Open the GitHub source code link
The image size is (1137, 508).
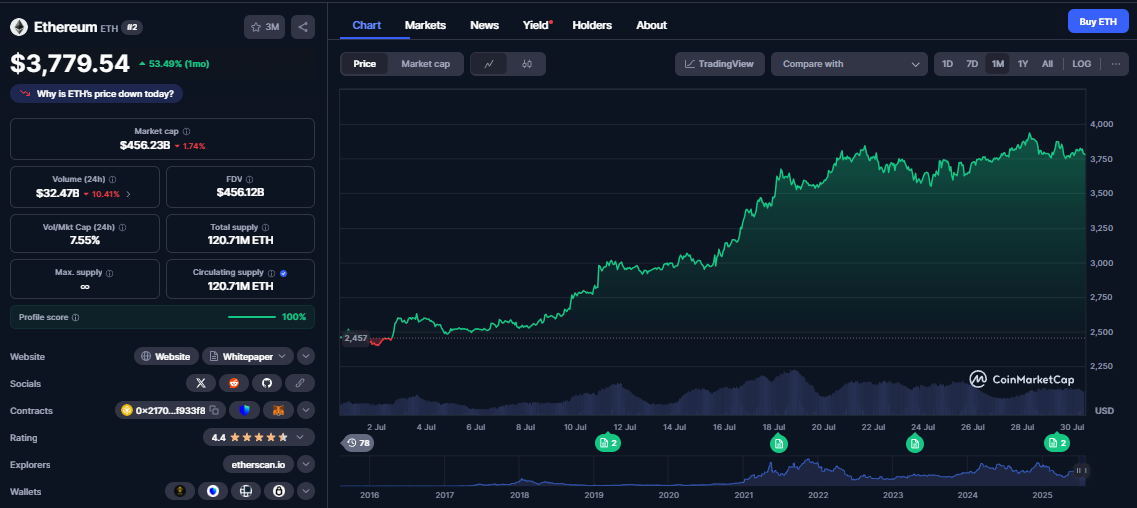[x=267, y=383]
